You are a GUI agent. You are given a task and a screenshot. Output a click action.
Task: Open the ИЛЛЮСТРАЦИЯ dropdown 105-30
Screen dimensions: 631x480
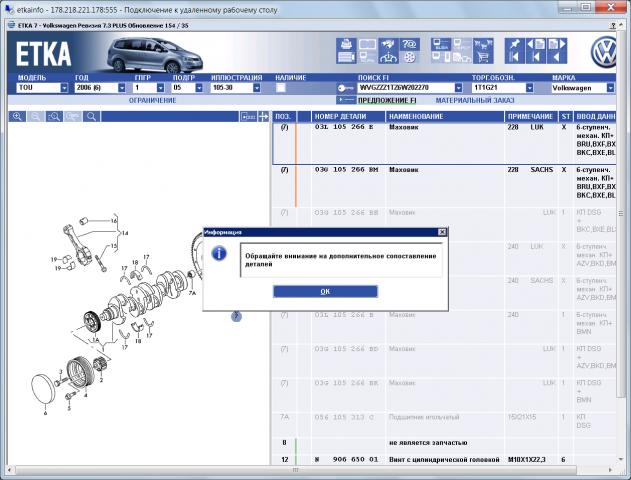(257, 88)
